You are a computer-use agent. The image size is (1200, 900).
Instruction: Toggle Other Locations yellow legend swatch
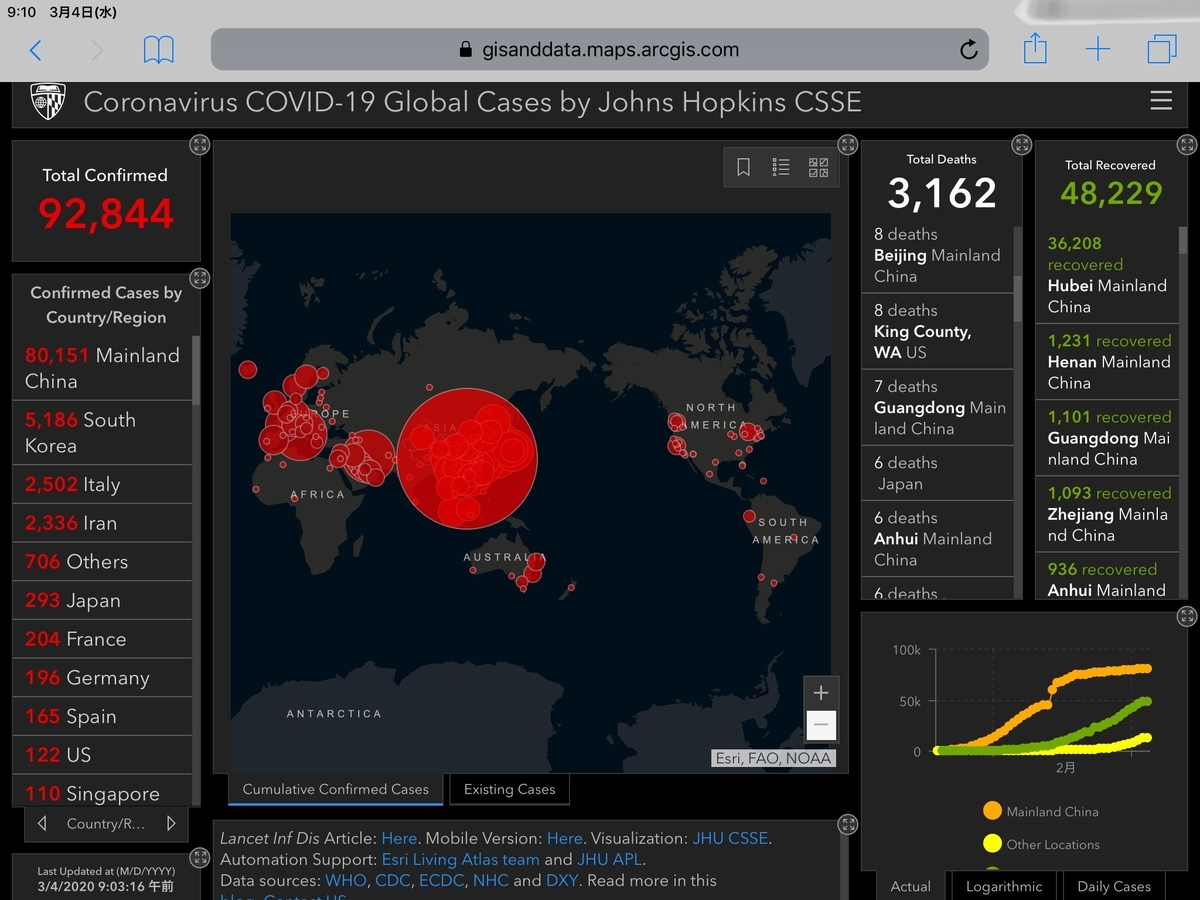[x=992, y=844]
